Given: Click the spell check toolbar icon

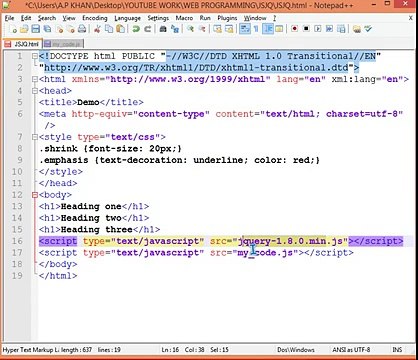Looking at the screenshot, I should tap(368, 29).
